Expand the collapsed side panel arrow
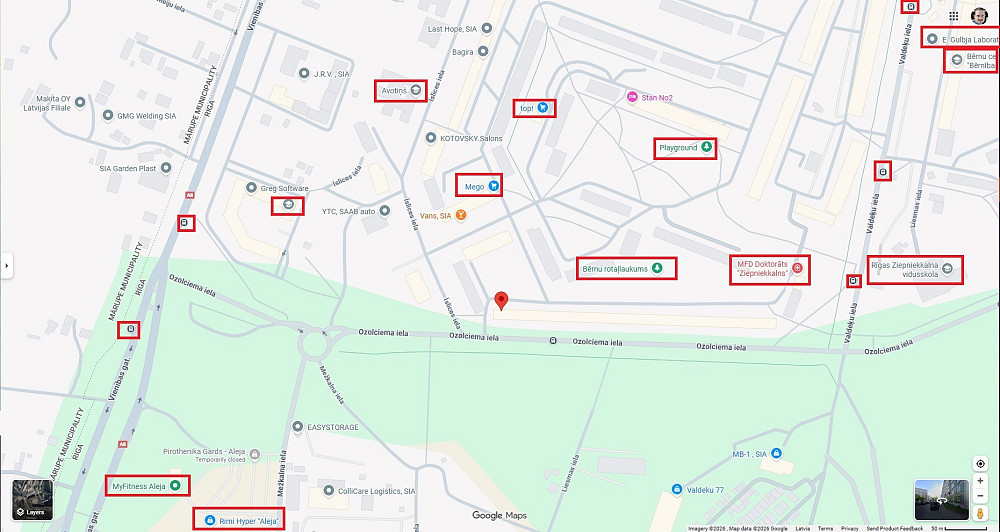 (6, 265)
